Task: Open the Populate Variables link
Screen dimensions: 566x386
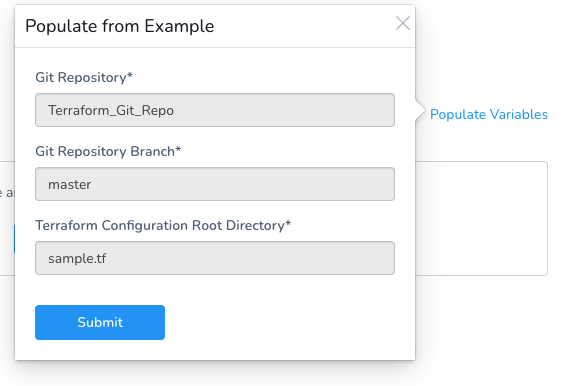Action: (489, 114)
